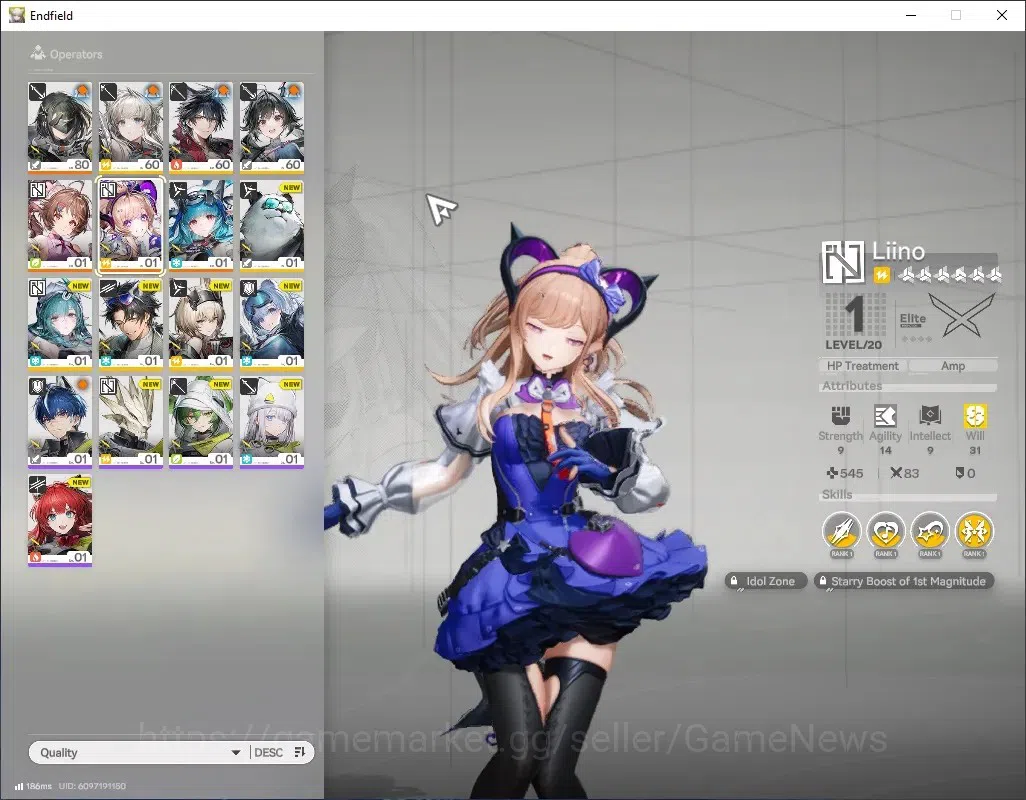Screen dimensions: 1026x800
Task: Click the sort direction icon beside DESC
Action: coord(300,752)
